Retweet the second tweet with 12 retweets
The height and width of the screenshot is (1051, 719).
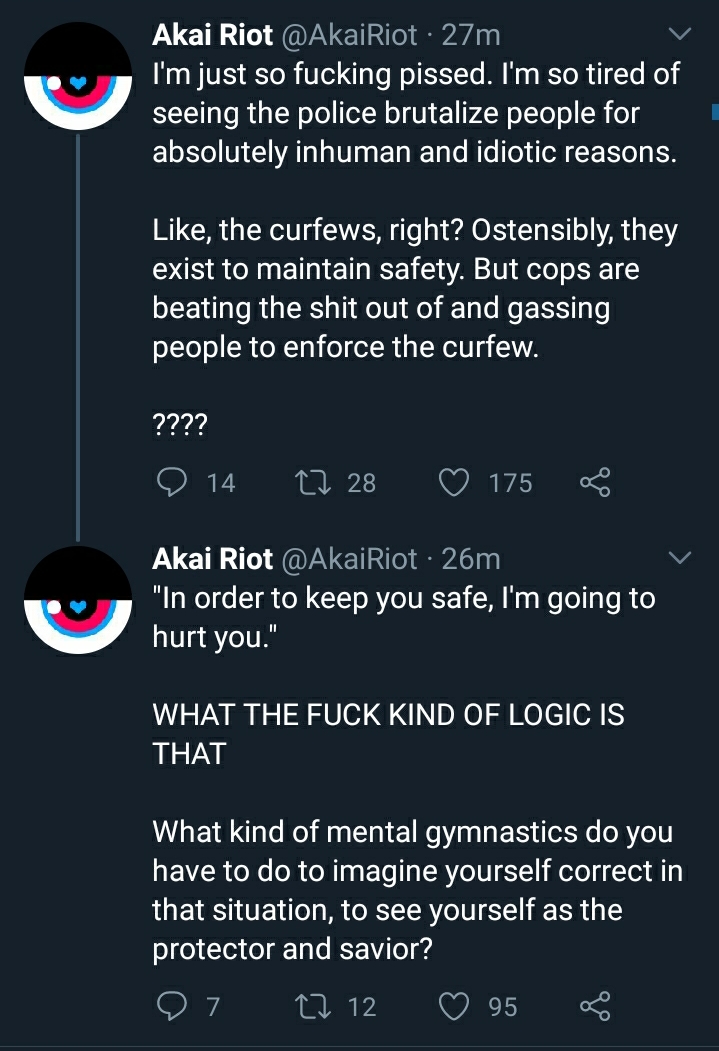[313, 1006]
